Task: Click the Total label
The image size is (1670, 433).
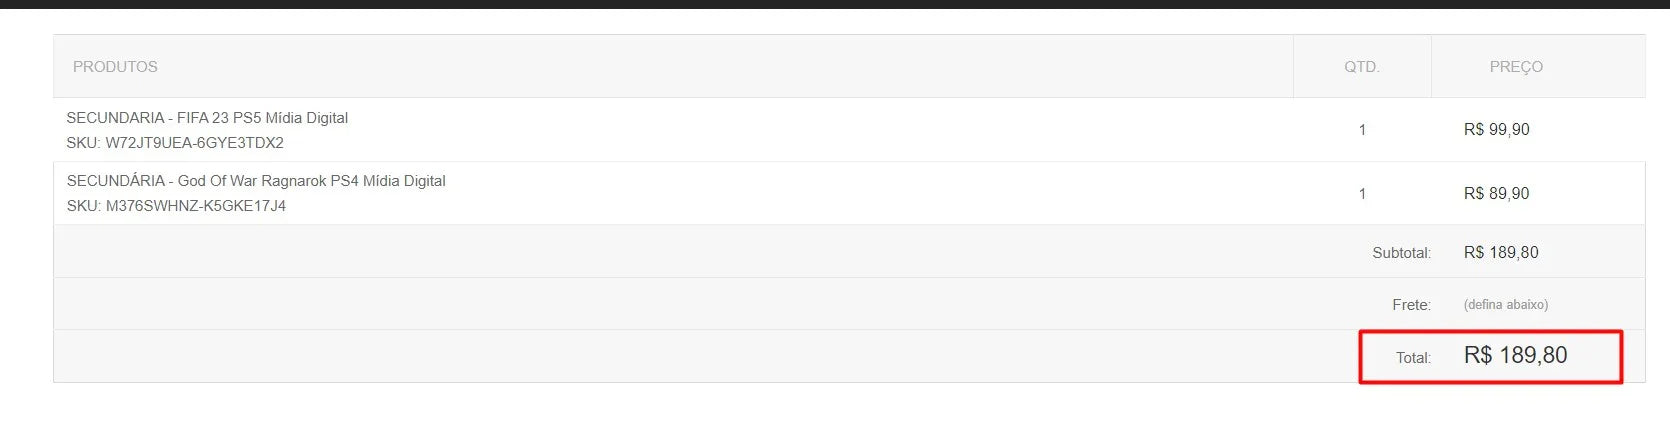Action: click(1413, 358)
